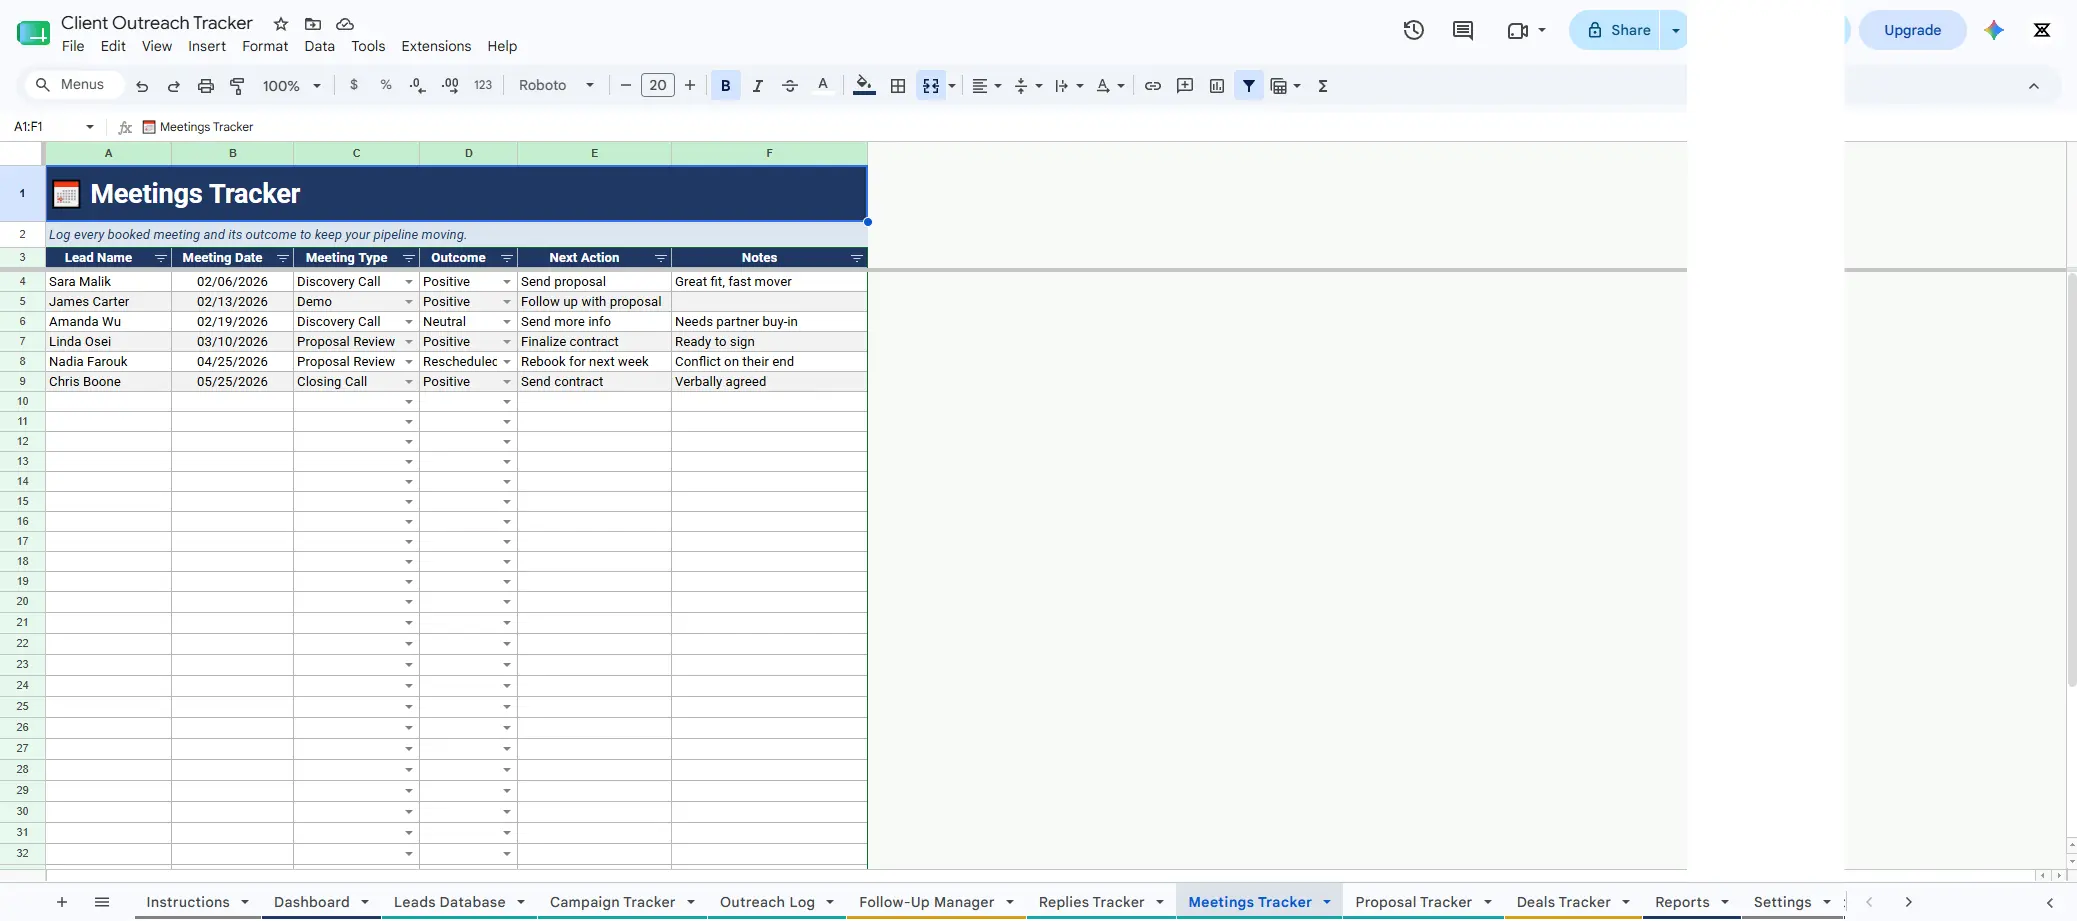
Task: Click the insert chart icon
Action: click(1216, 86)
